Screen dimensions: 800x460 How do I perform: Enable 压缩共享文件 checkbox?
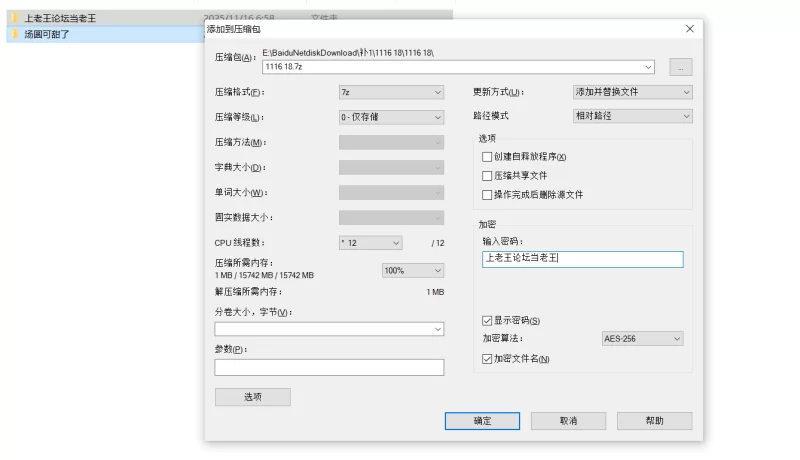click(x=487, y=176)
